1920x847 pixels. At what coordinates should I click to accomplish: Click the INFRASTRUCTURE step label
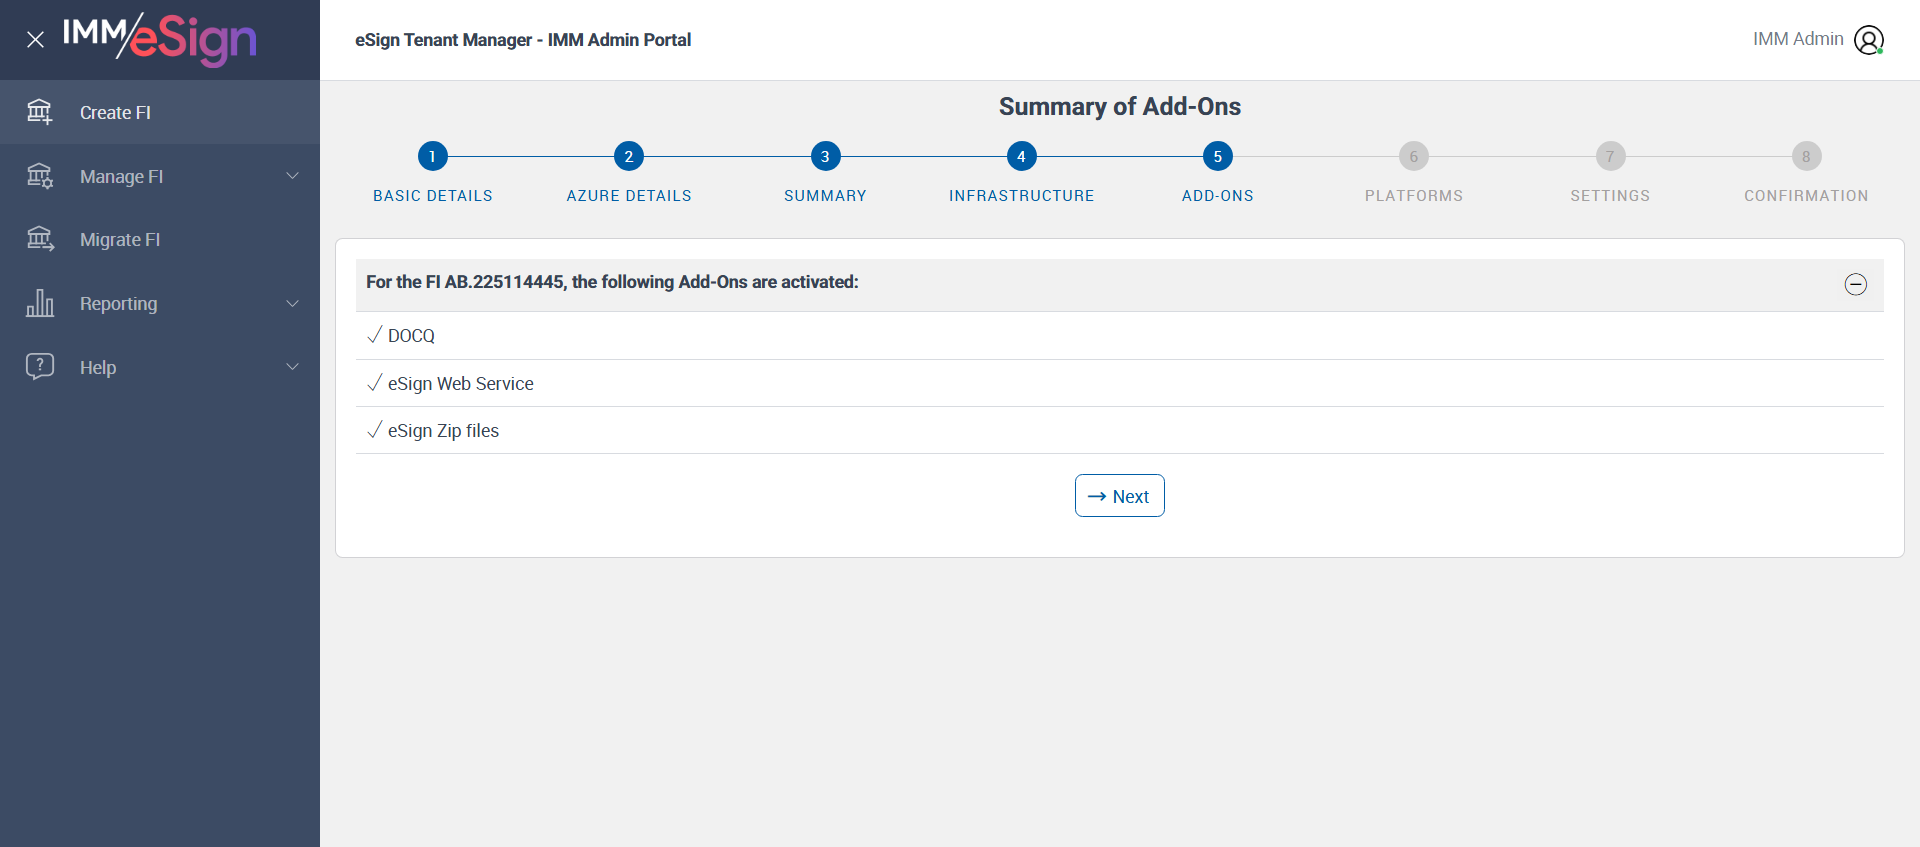[1021, 196]
